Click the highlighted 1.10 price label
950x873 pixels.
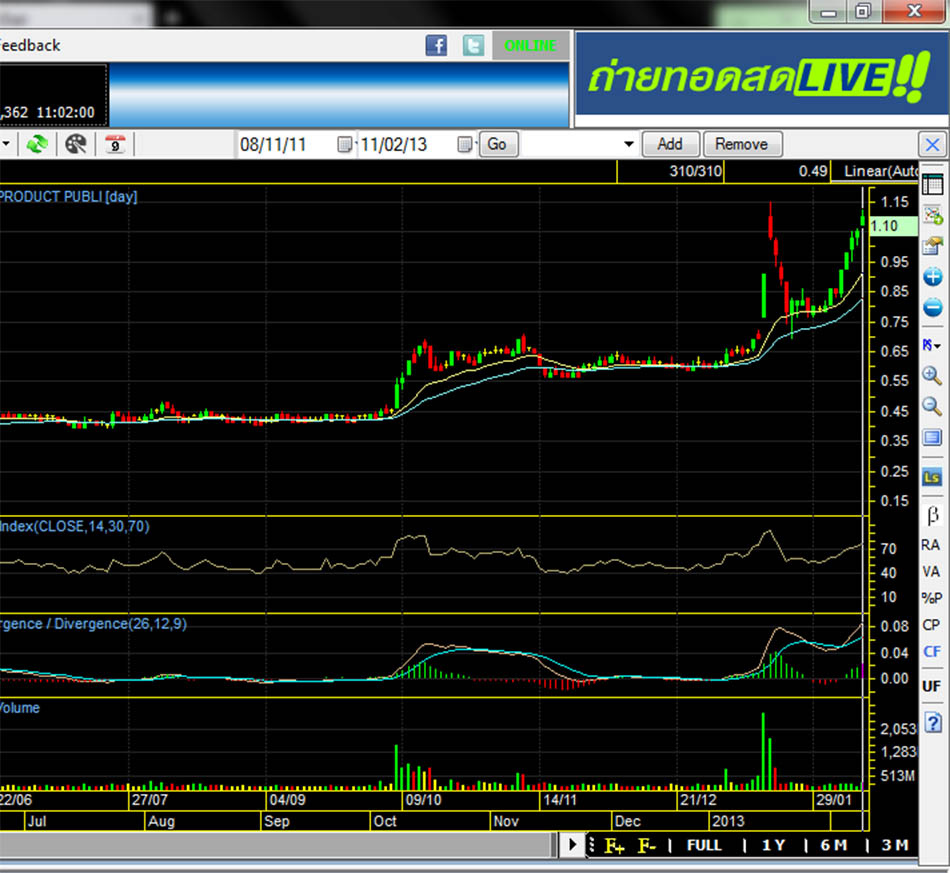(893, 227)
